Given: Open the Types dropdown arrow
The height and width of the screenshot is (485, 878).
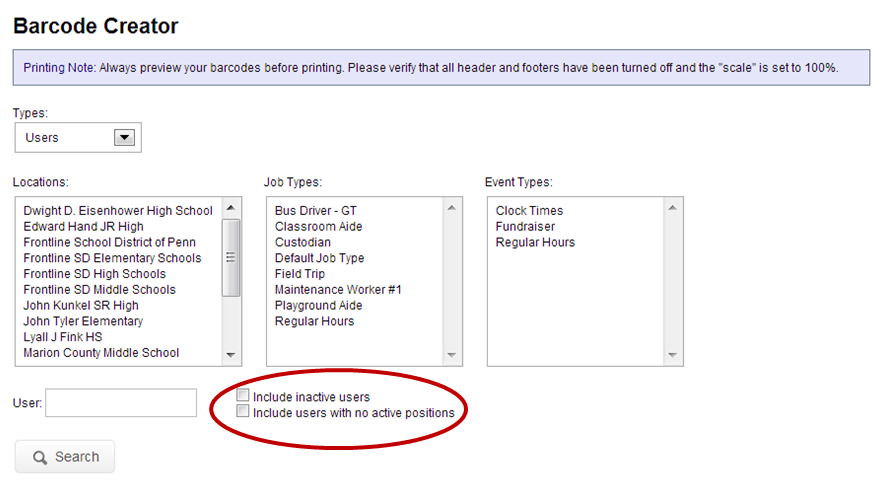Looking at the screenshot, I should [124, 137].
